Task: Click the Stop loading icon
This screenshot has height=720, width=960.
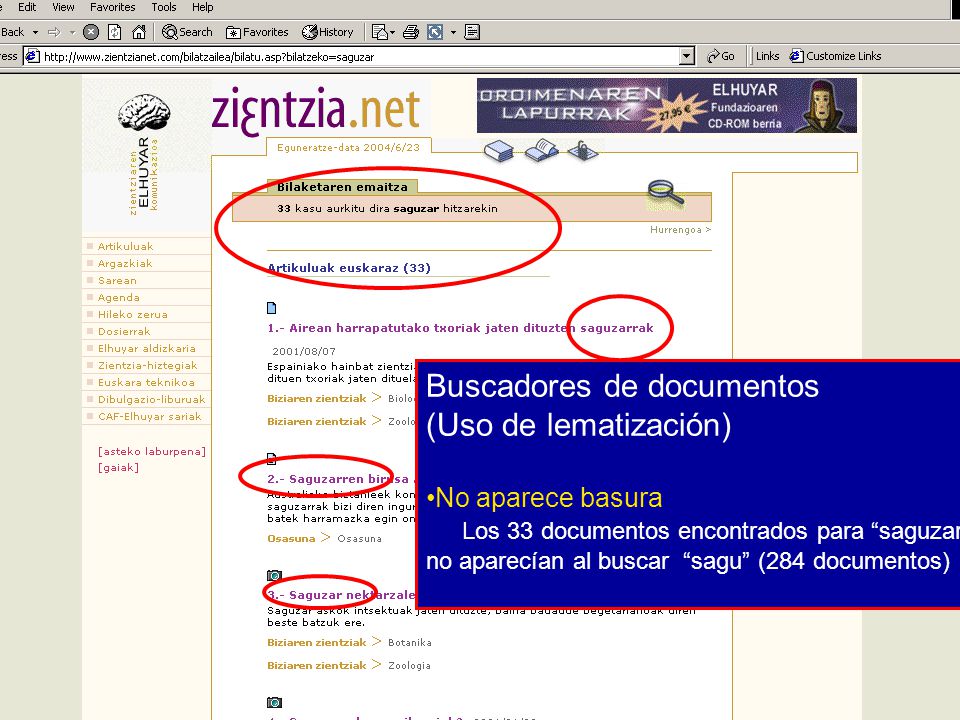Action: pyautogui.click(x=91, y=32)
